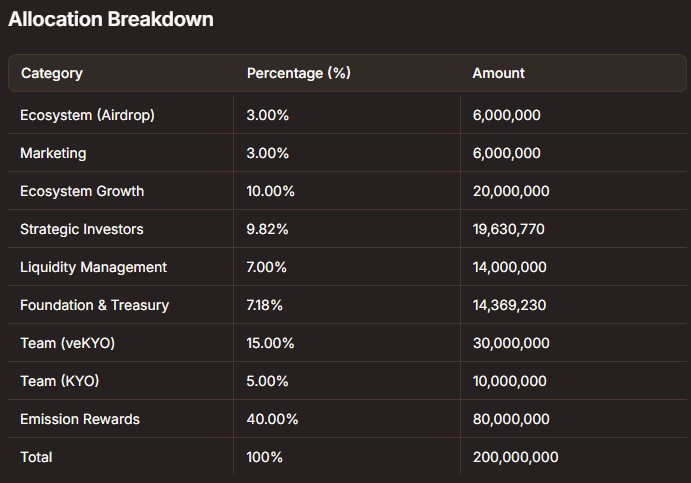
Task: Select the Team (veKYO) row label
Action: click(67, 343)
